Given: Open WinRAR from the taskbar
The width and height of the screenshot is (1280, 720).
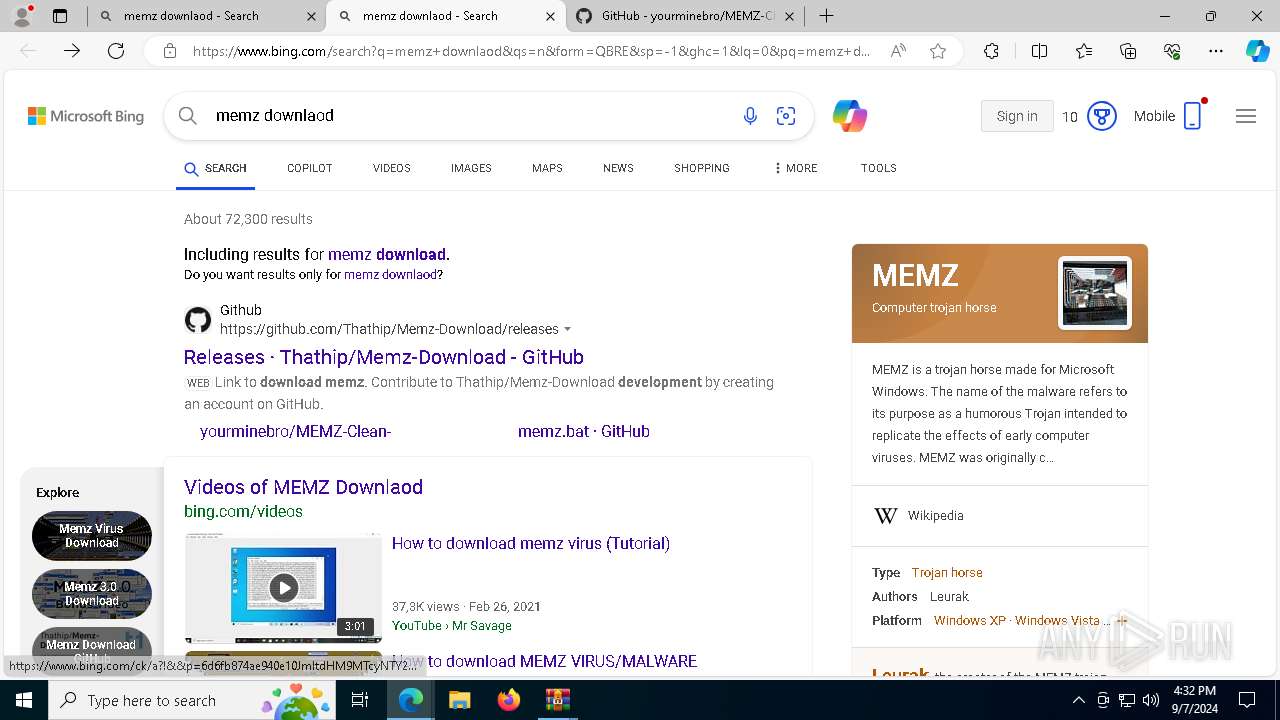Looking at the screenshot, I should click(557, 700).
